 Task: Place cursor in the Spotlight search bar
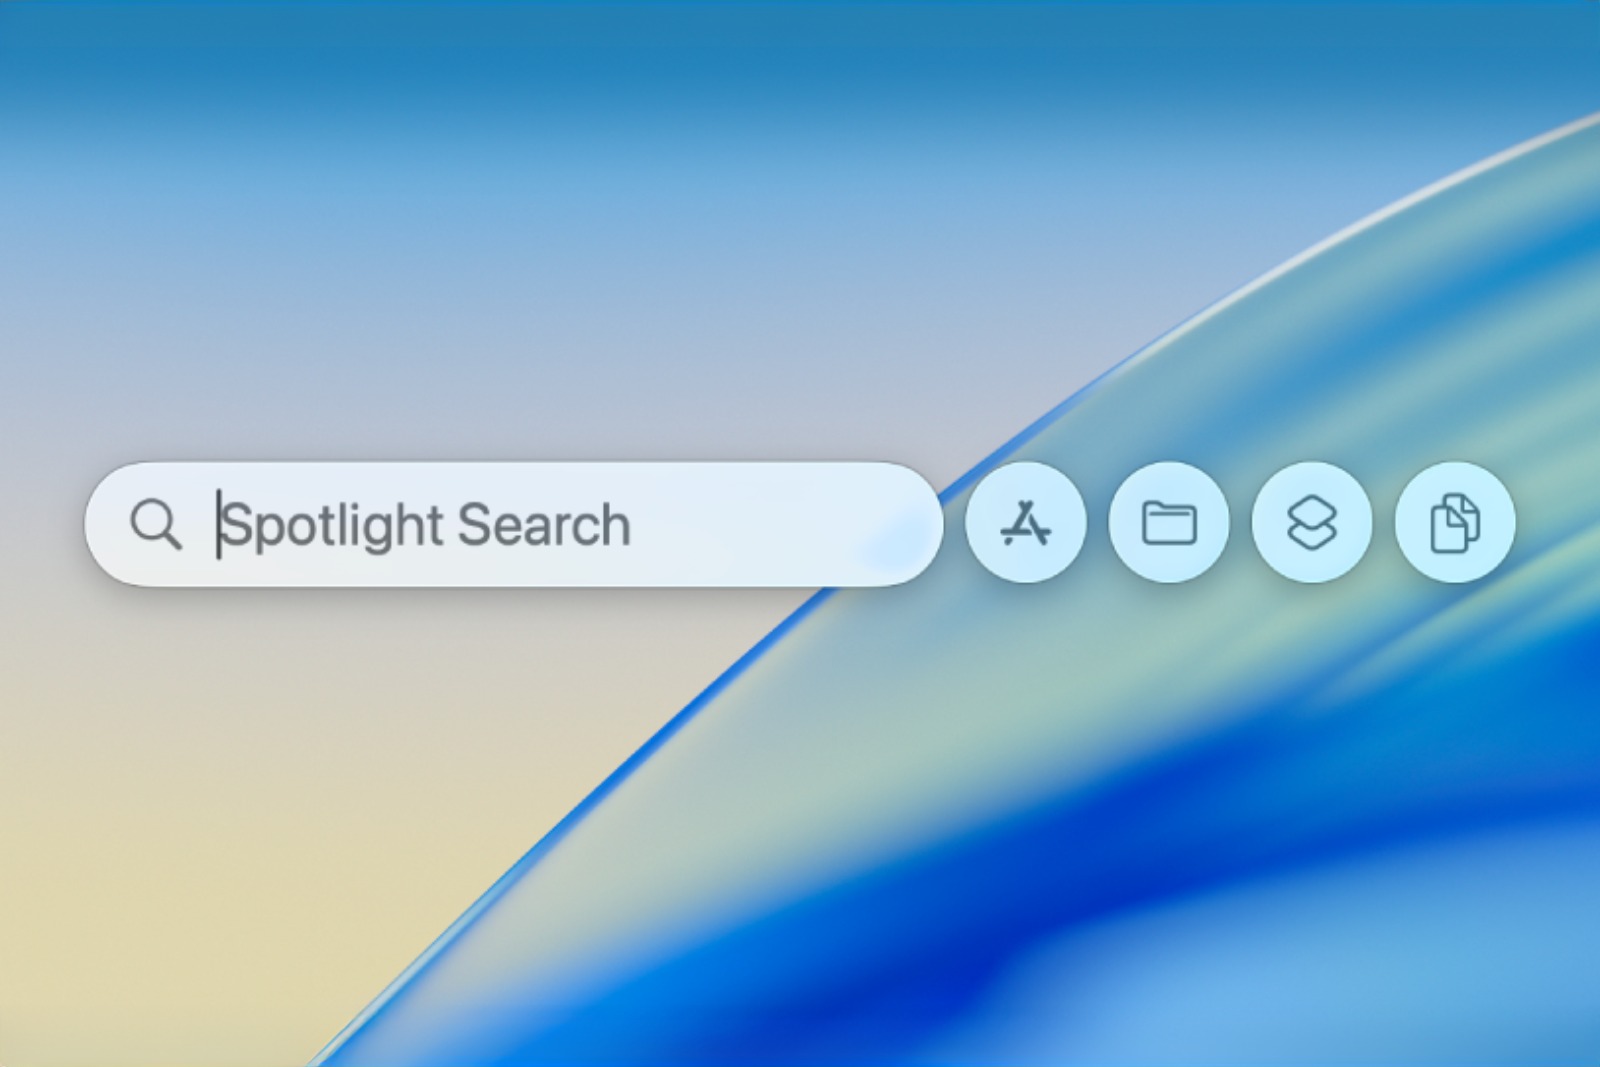pos(513,524)
